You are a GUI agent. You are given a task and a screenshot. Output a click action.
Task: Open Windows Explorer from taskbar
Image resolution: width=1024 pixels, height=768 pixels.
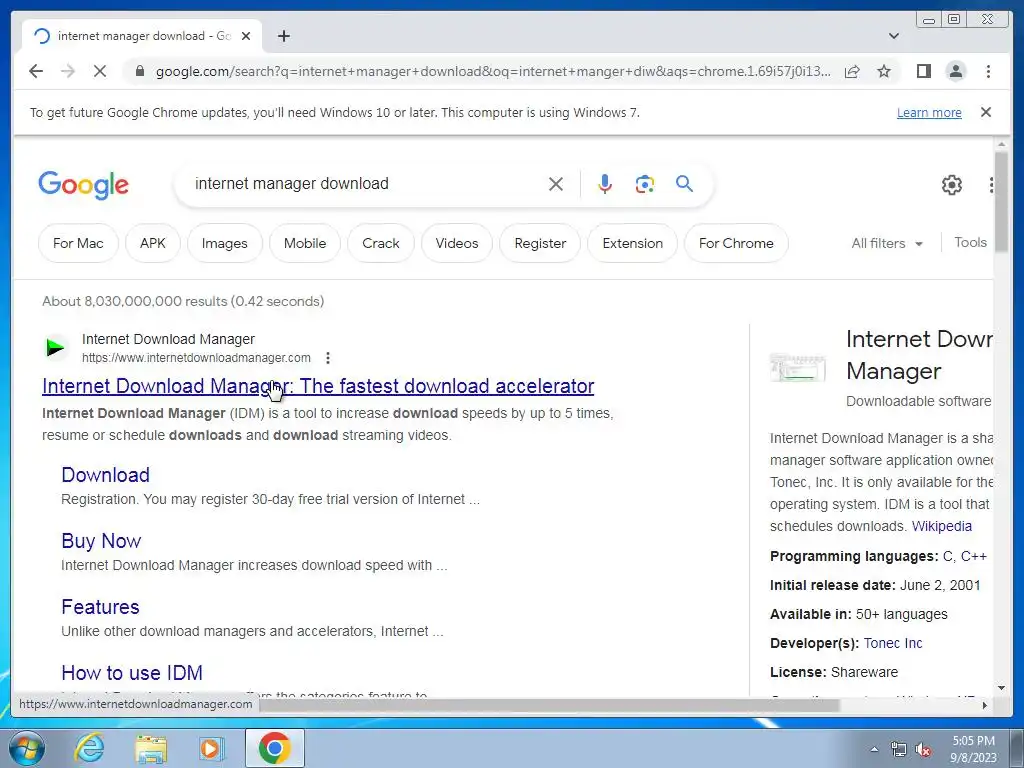coord(151,749)
